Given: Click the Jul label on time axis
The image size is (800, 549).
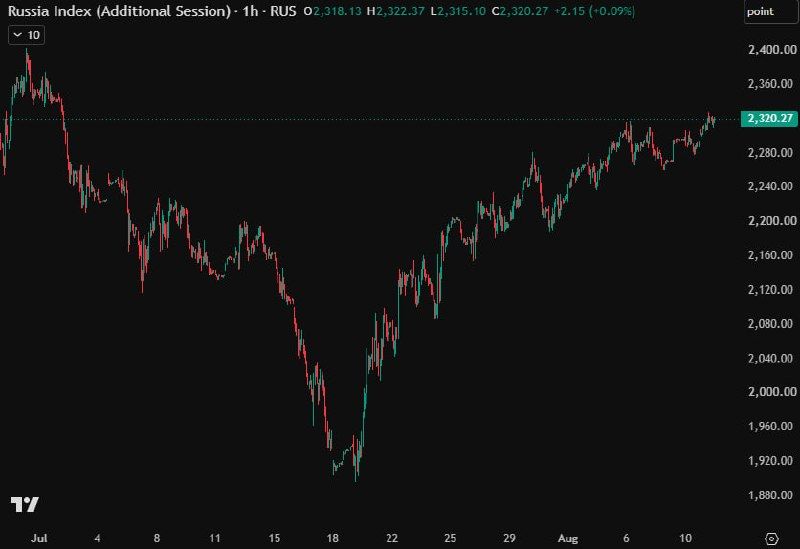Looking at the screenshot, I should point(39,538).
